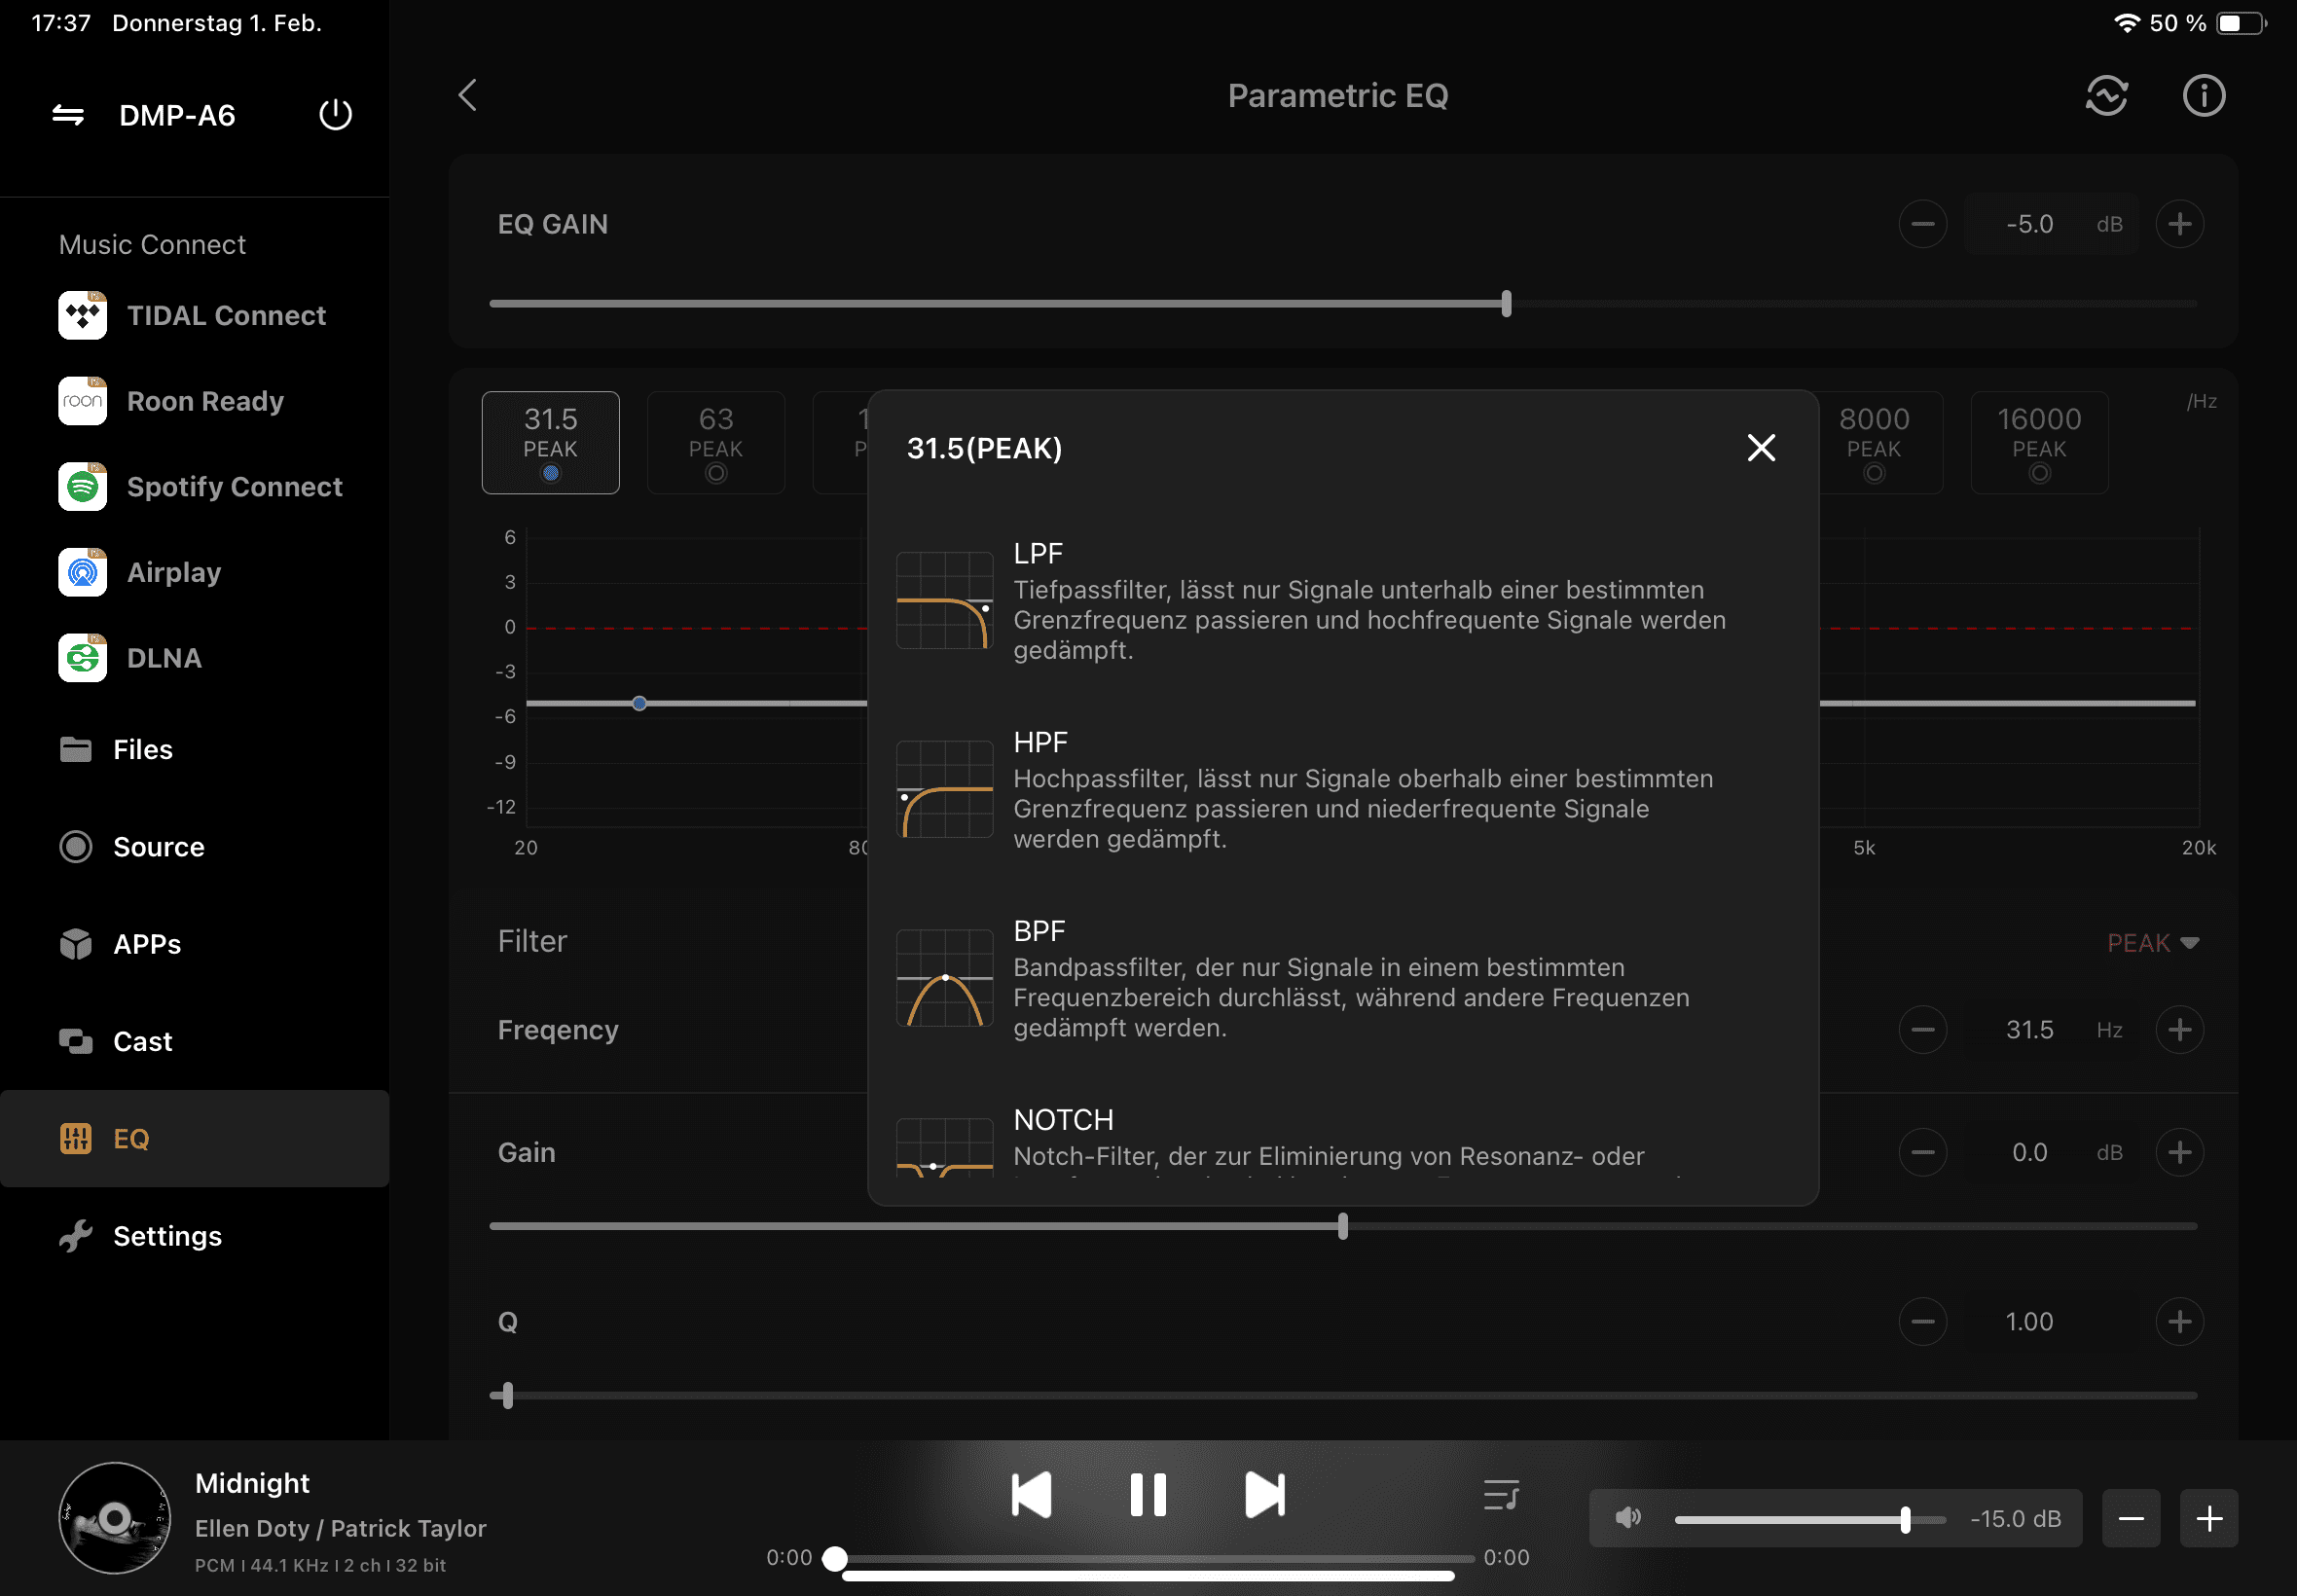2297x1596 pixels.
Task: Adjust the volume slider handle
Action: [1905, 1520]
